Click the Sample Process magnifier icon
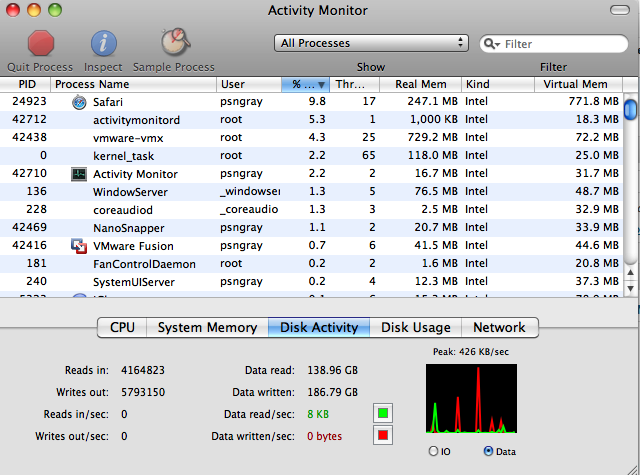Image resolution: width=640 pixels, height=475 pixels. click(x=175, y=42)
